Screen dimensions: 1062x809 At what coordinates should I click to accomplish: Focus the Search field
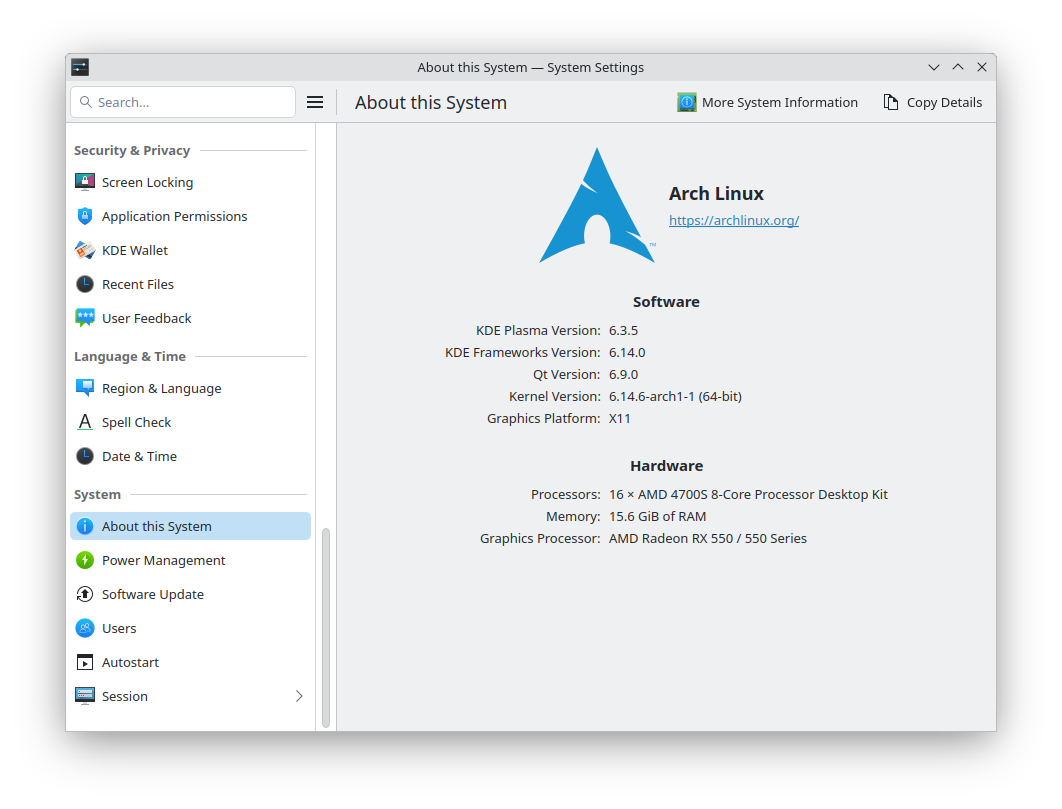(x=183, y=102)
